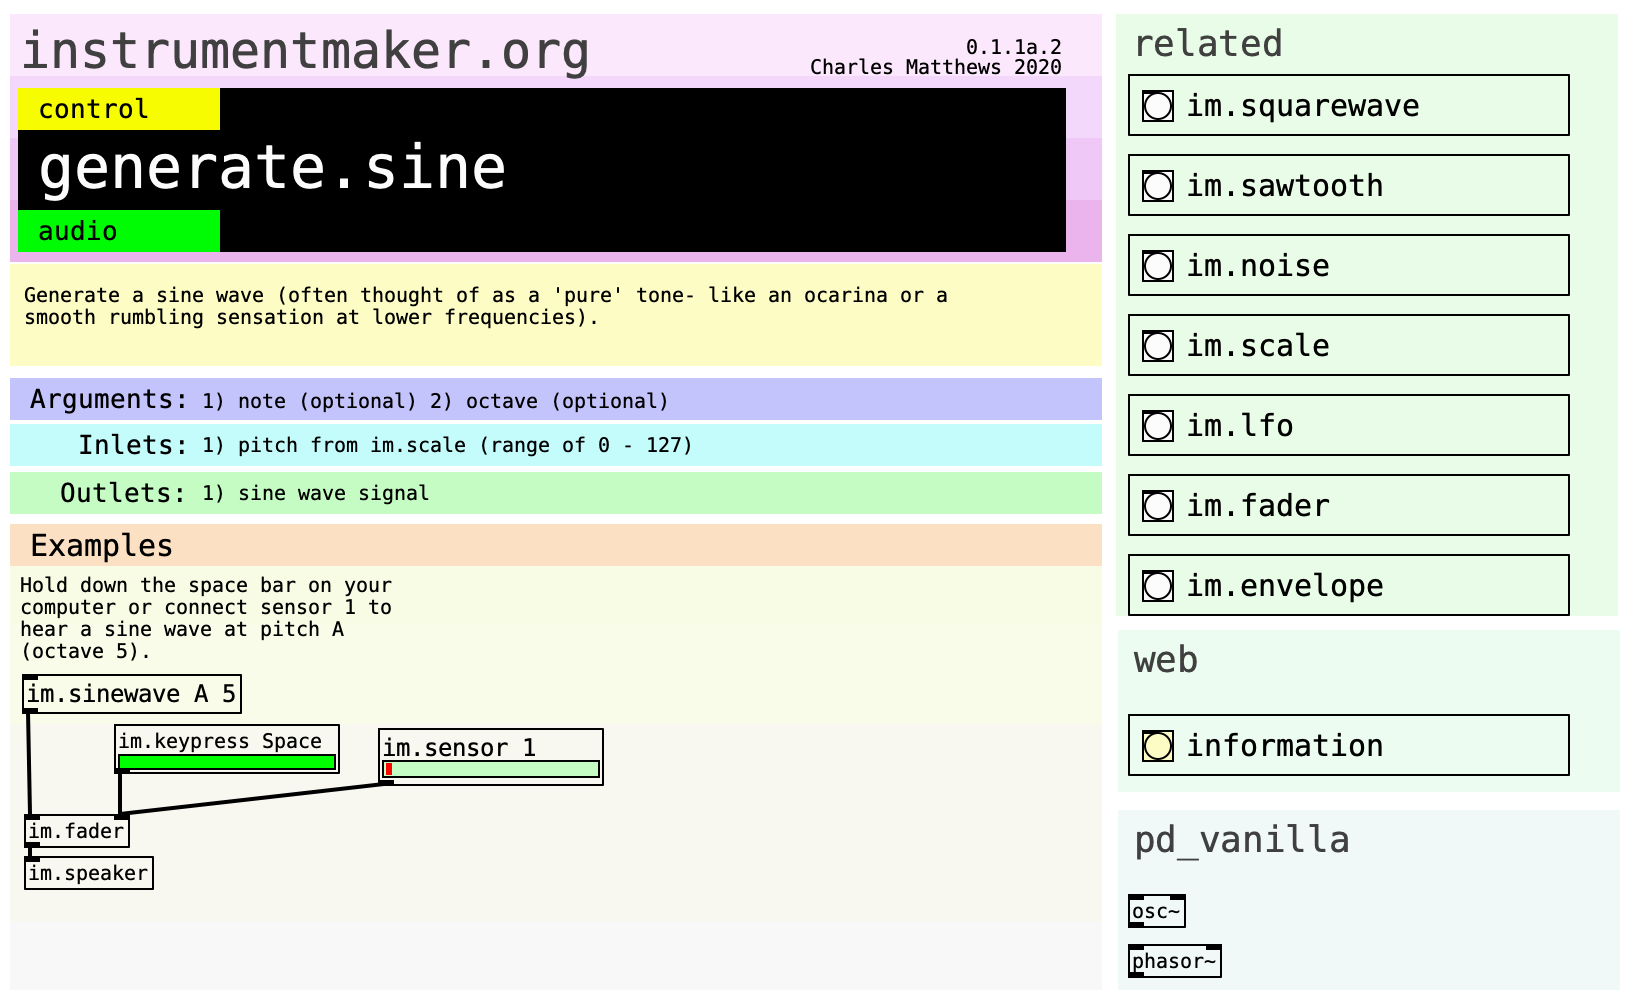Click the Outlets sine wave signal row

pyautogui.click(x=556, y=493)
